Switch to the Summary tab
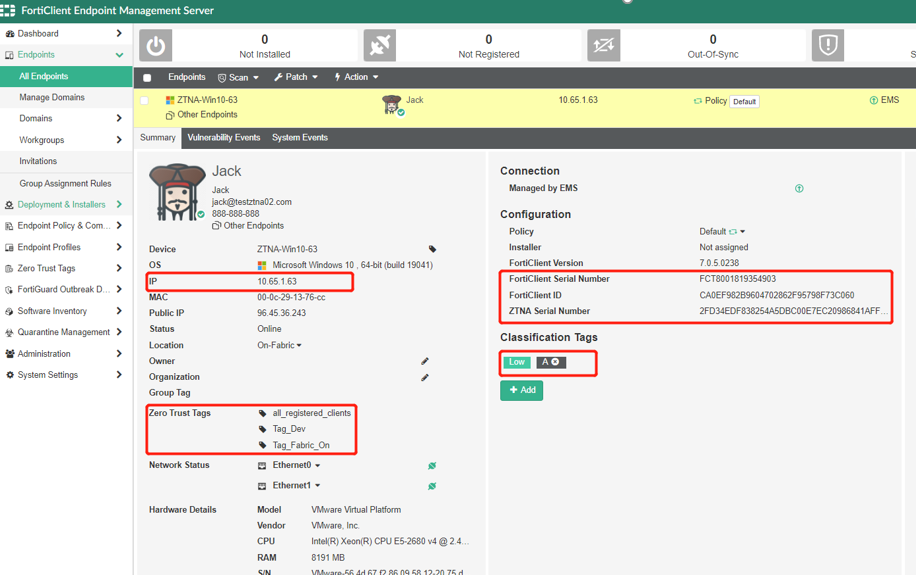 [x=158, y=137]
